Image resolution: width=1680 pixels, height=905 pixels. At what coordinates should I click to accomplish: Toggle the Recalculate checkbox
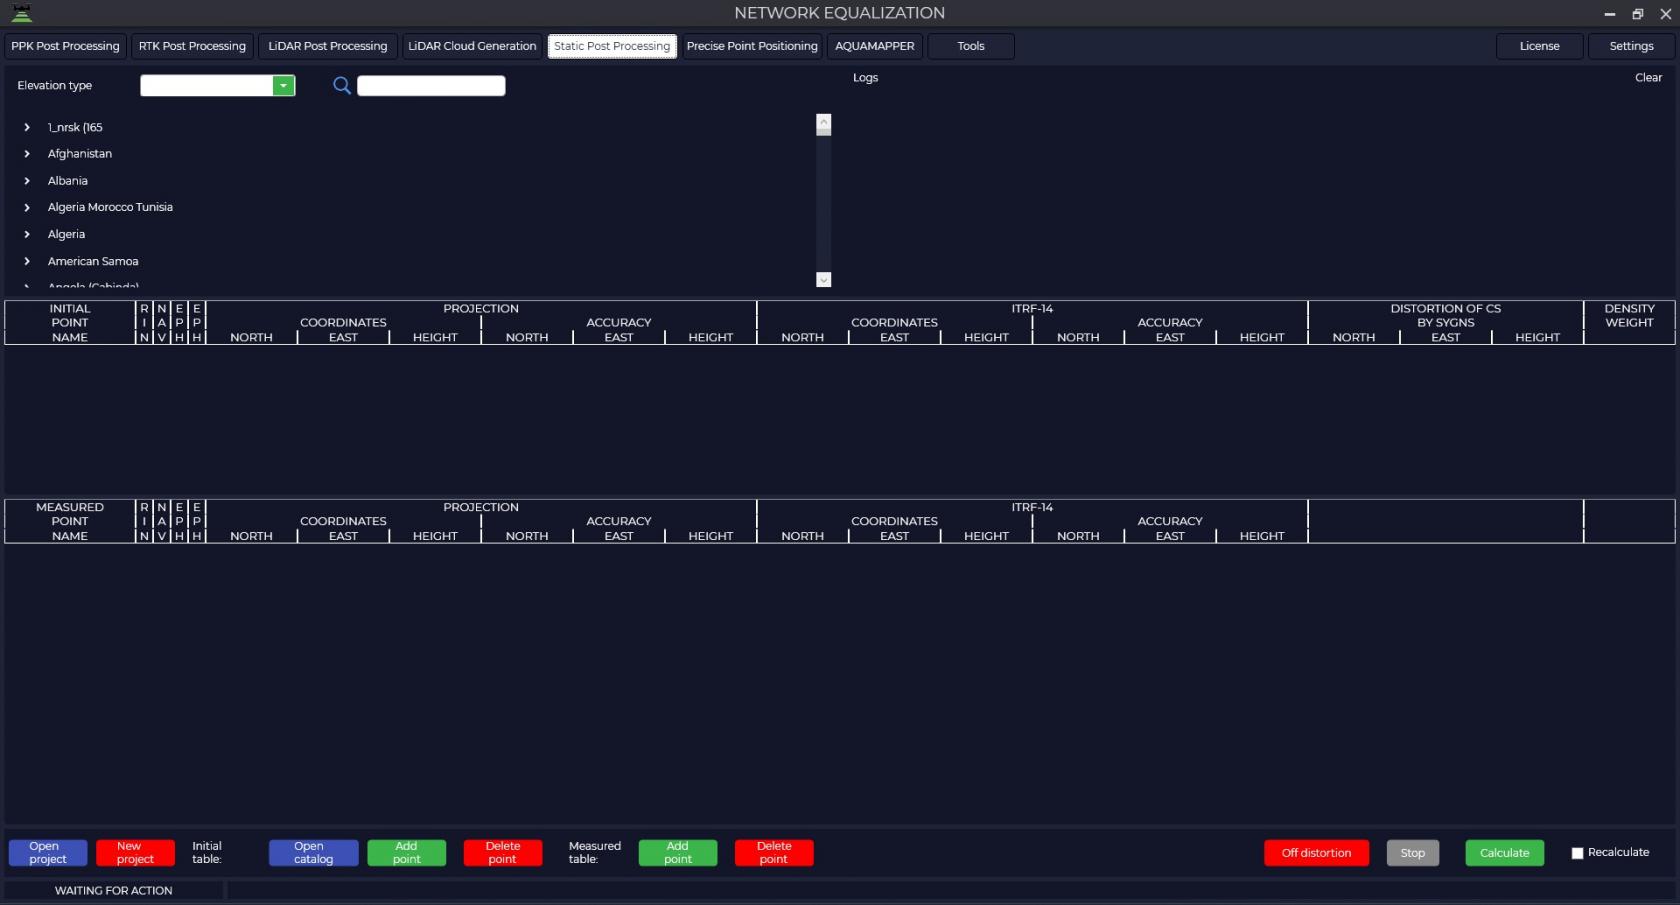pos(1577,853)
